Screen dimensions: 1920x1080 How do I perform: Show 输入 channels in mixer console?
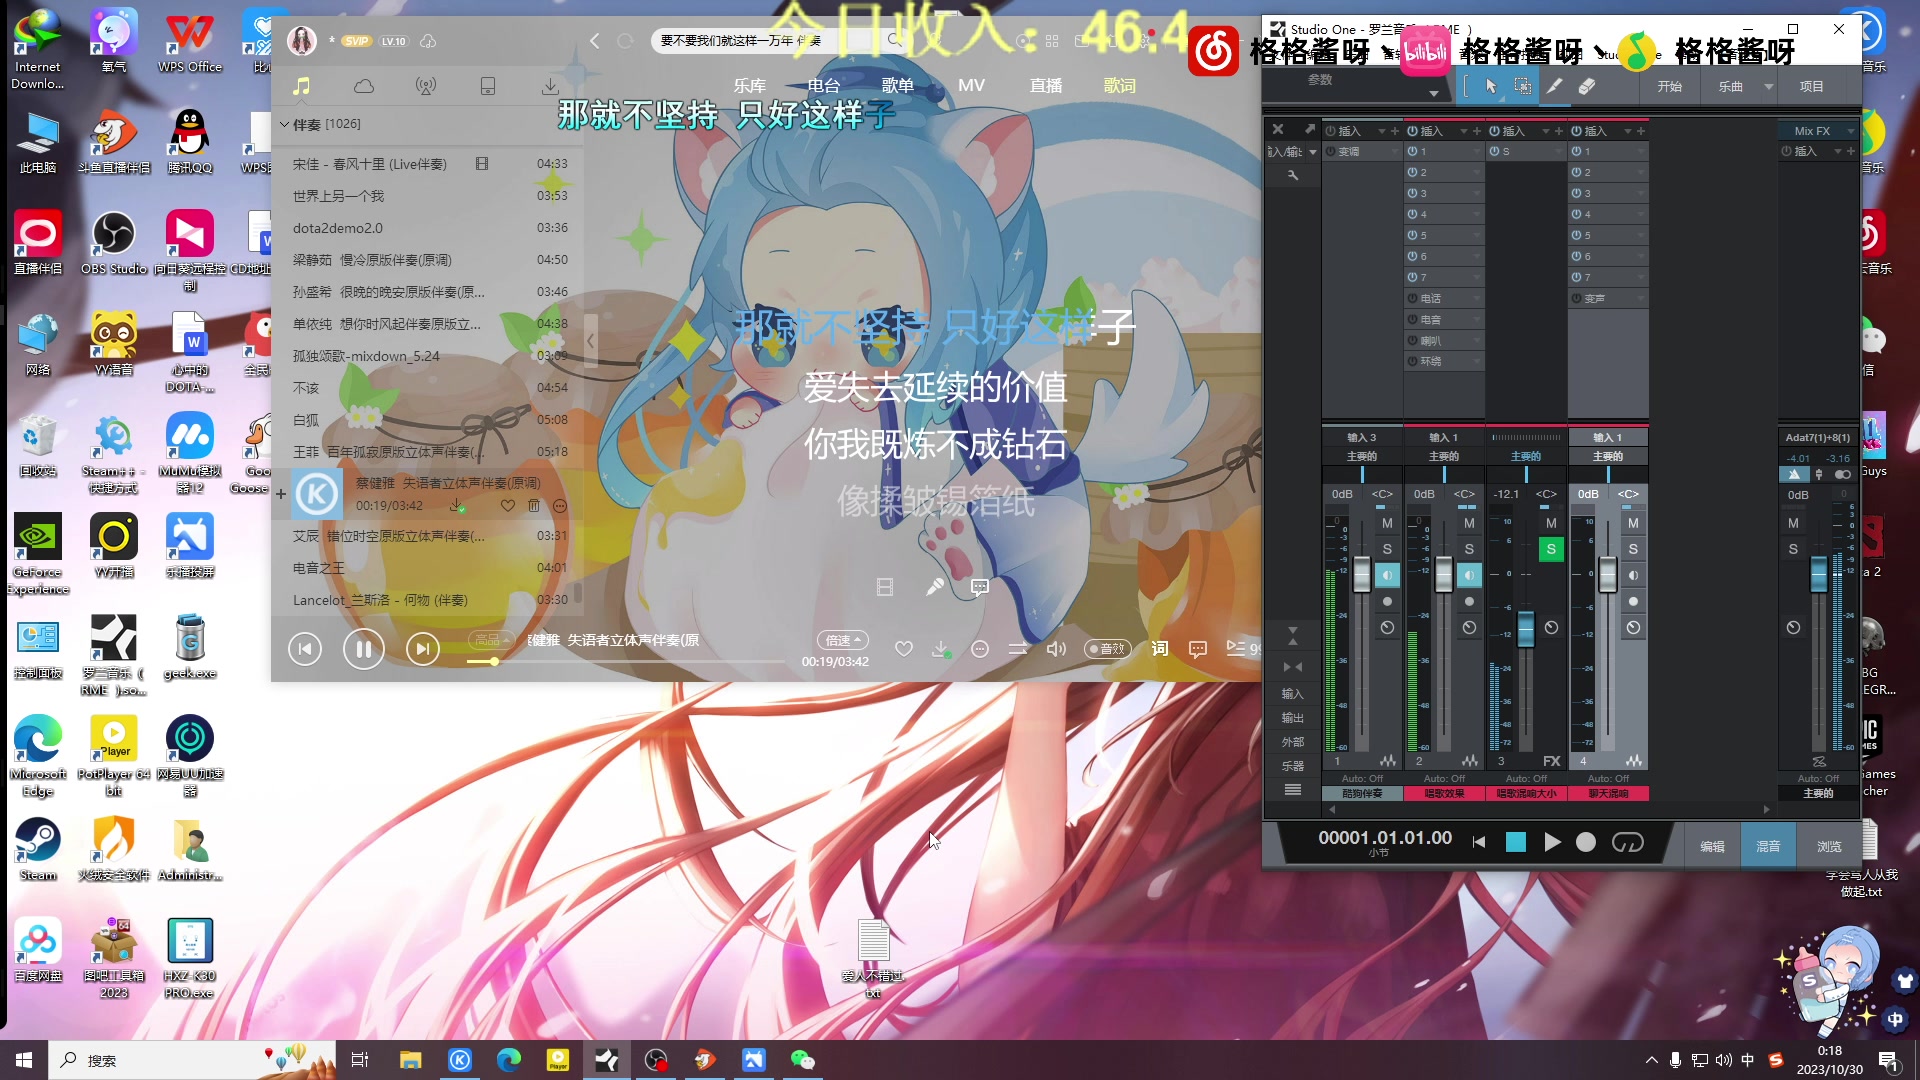pyautogui.click(x=1292, y=694)
